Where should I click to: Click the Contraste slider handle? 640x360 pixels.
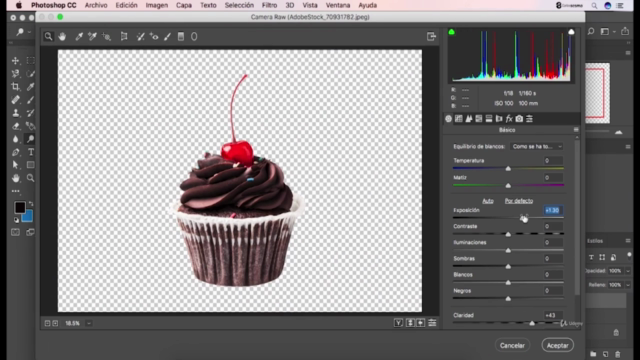508,234
